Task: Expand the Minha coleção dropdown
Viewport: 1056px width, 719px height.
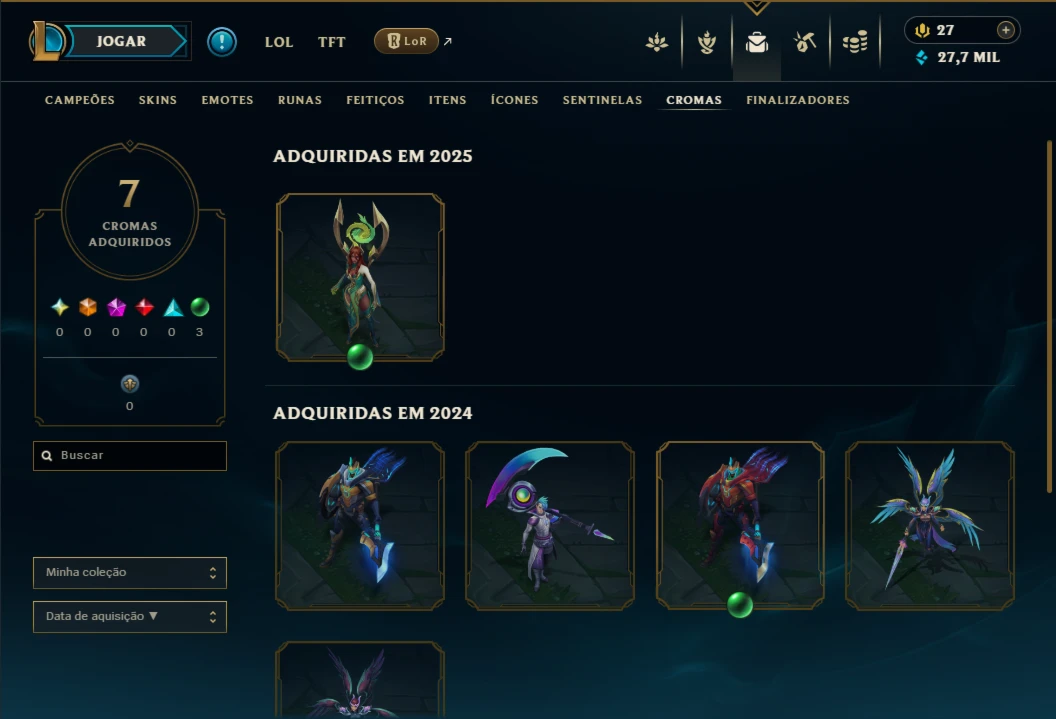Action: point(130,572)
